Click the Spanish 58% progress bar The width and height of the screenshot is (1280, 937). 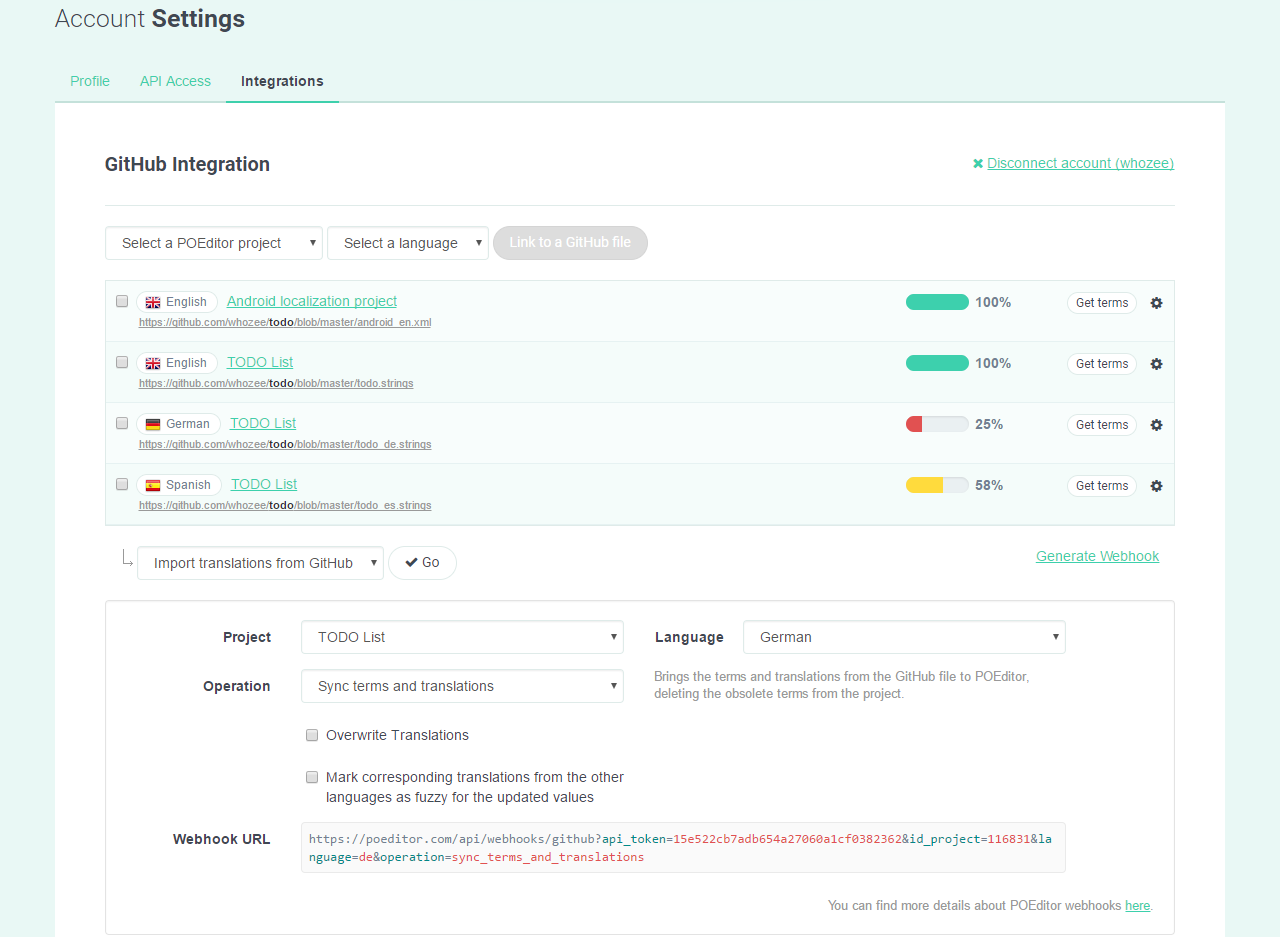tap(937, 485)
